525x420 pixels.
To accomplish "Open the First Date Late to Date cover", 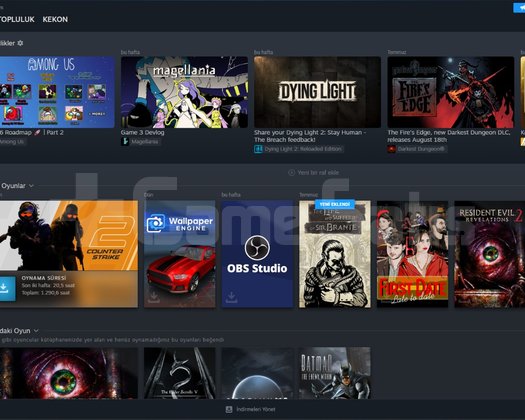I will [x=412, y=254].
